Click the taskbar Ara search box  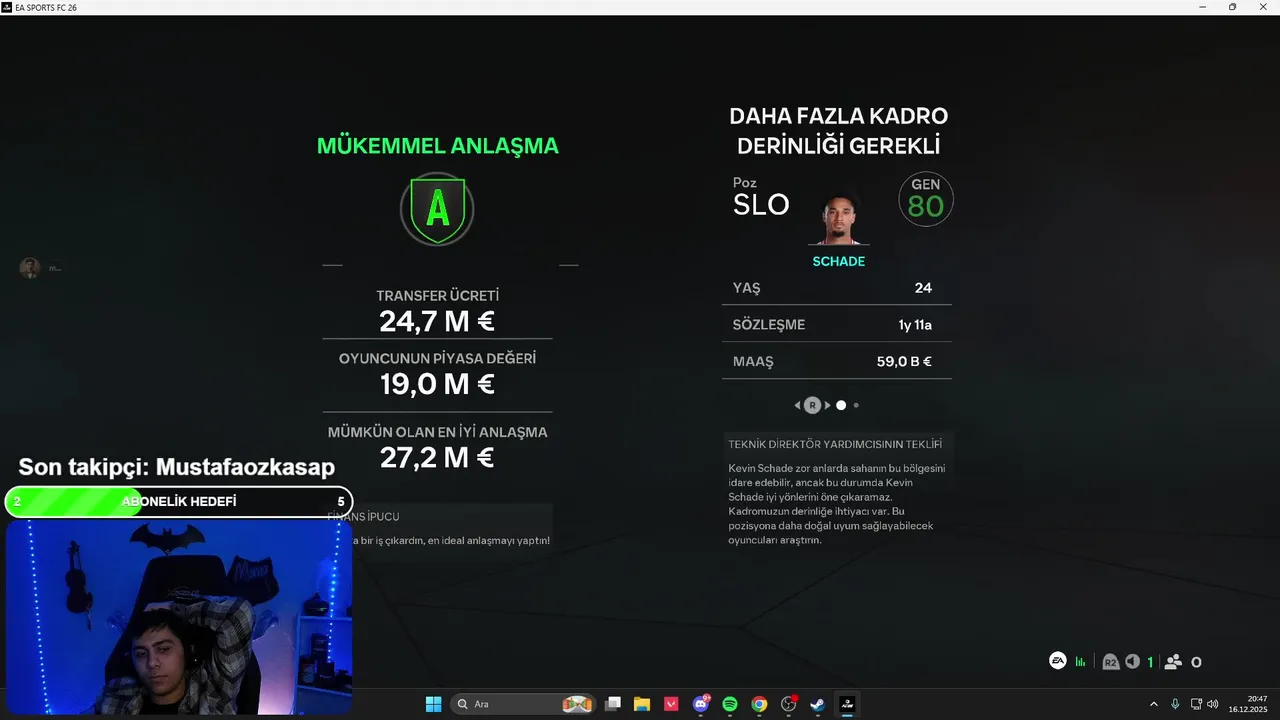tap(523, 704)
